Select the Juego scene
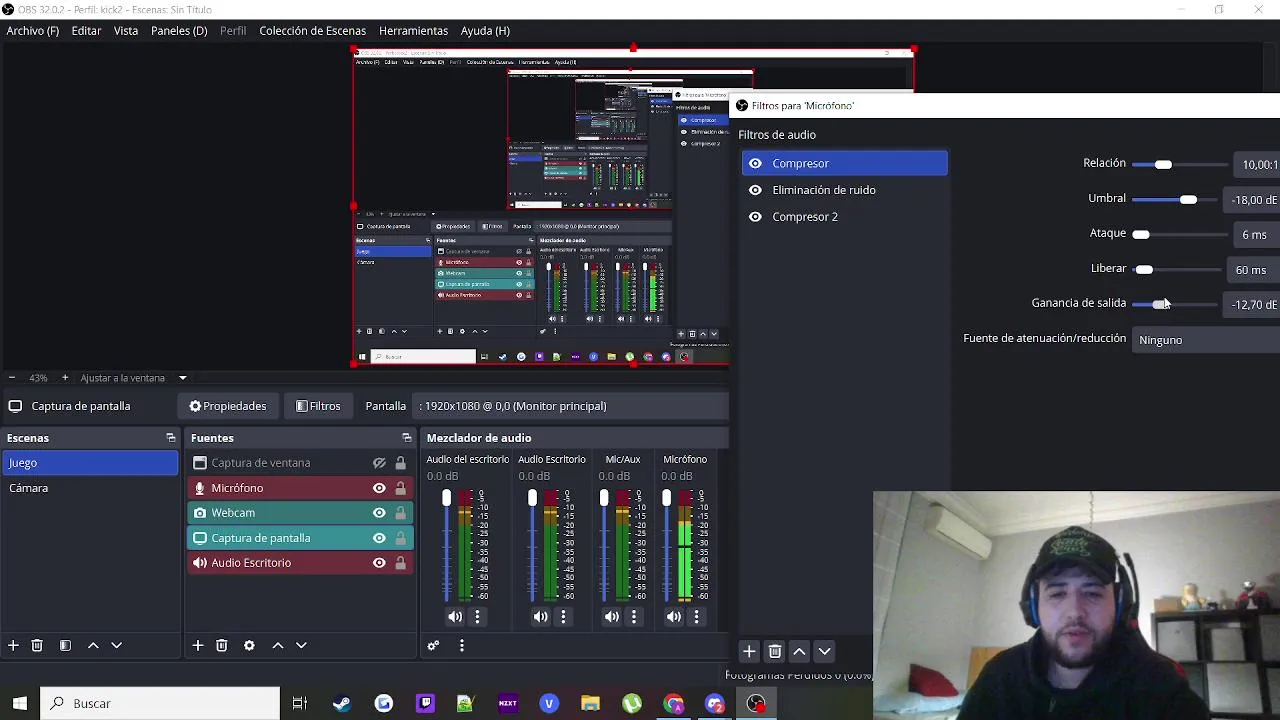 (90, 463)
